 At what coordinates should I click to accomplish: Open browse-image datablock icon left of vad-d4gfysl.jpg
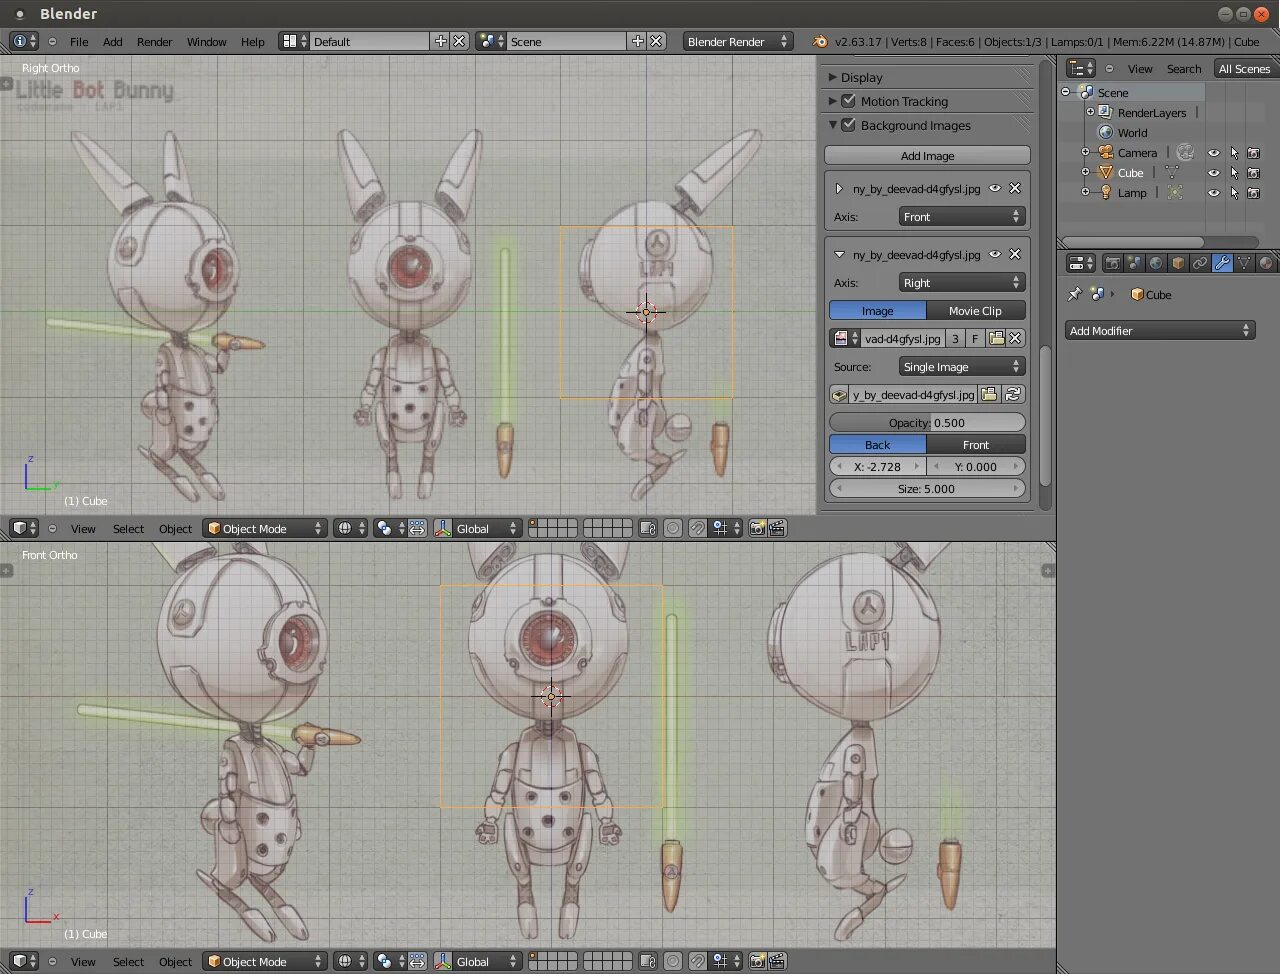845,338
